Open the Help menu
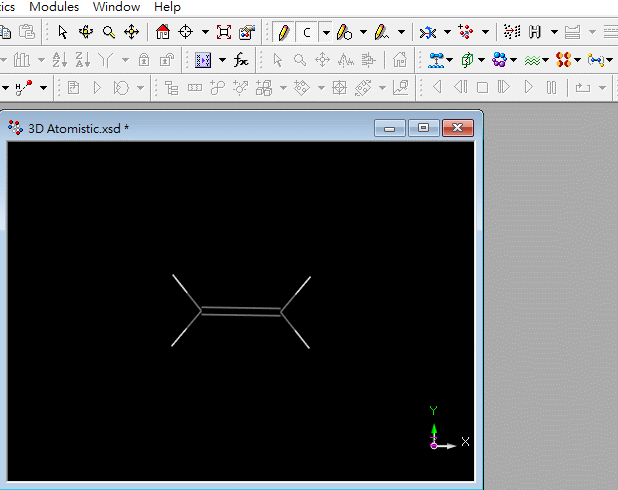 click(167, 7)
